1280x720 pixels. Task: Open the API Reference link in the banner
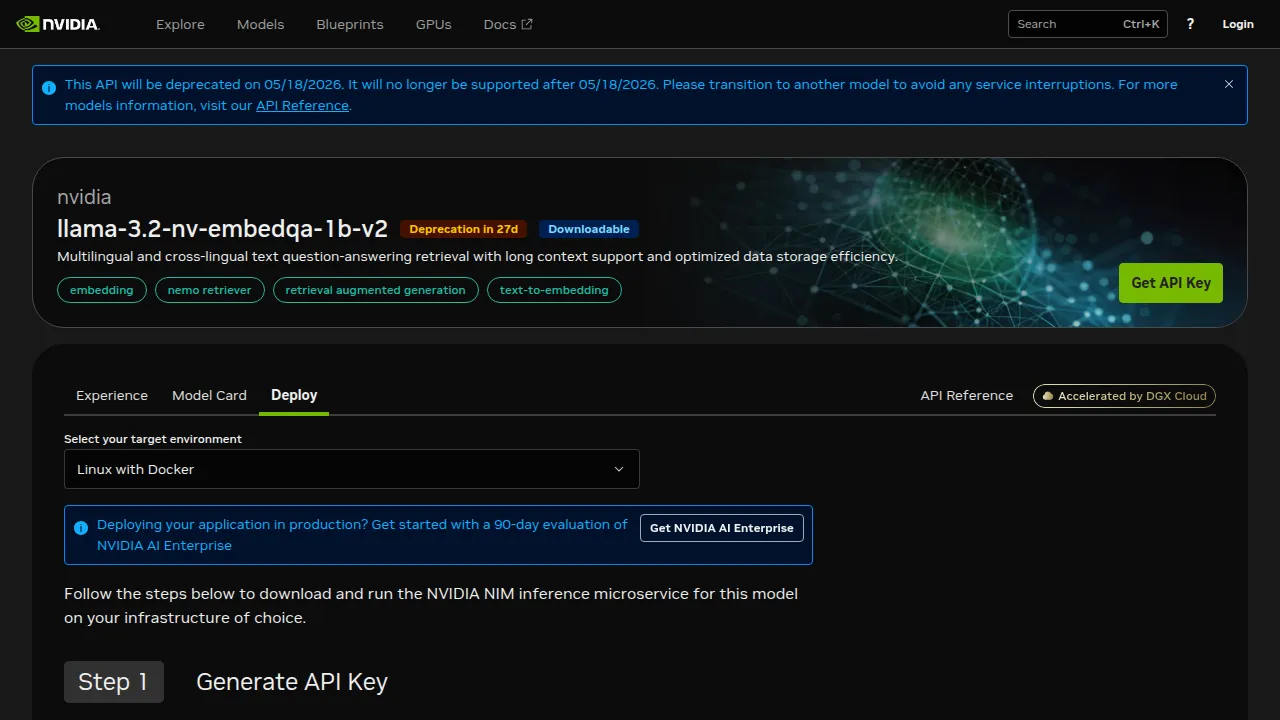pyautogui.click(x=302, y=105)
